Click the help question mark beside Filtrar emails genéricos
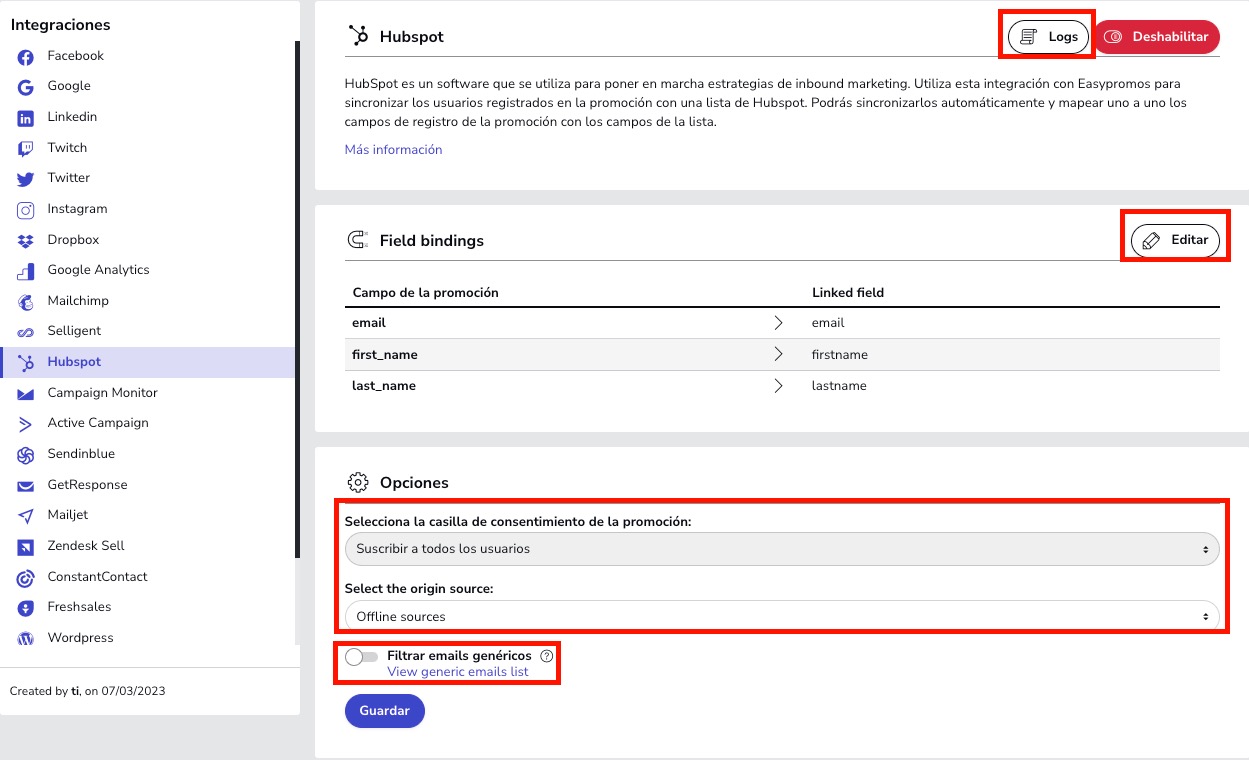The height and width of the screenshot is (760, 1249). coord(546,656)
